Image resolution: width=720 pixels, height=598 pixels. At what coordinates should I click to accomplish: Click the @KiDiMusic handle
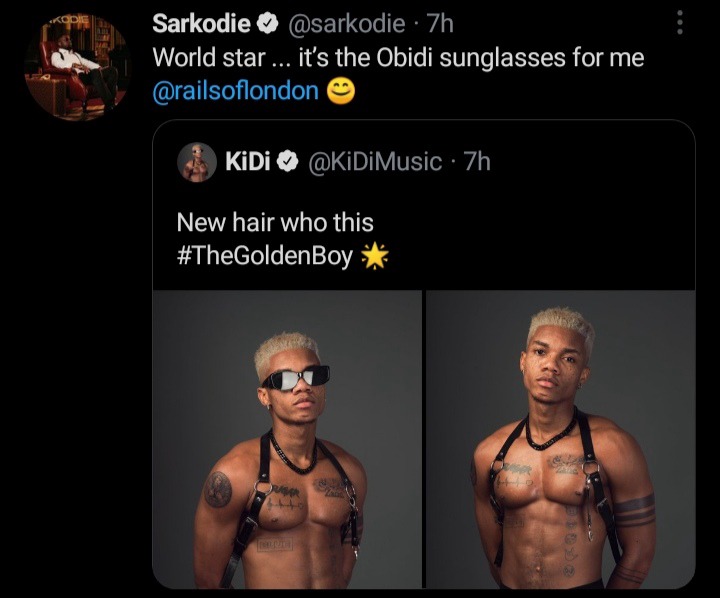[x=375, y=162]
